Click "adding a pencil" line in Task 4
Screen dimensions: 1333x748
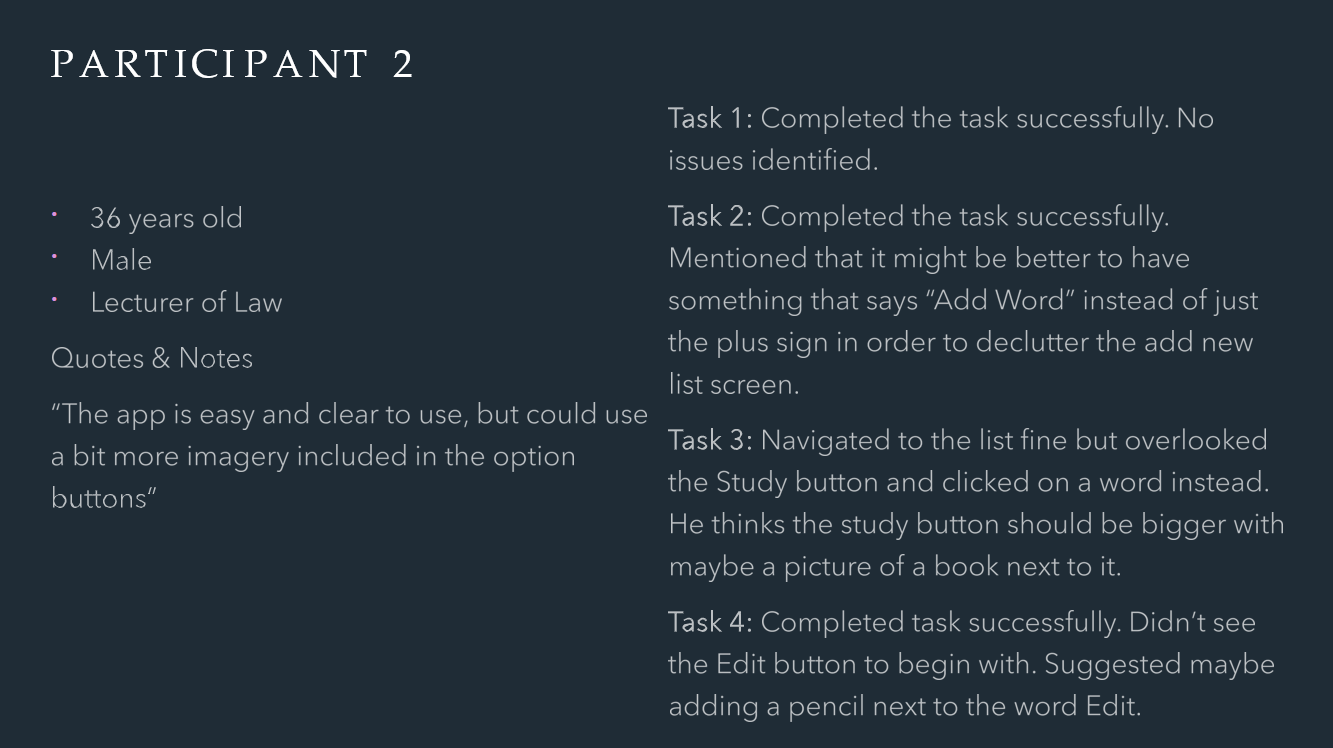[x=904, y=706]
